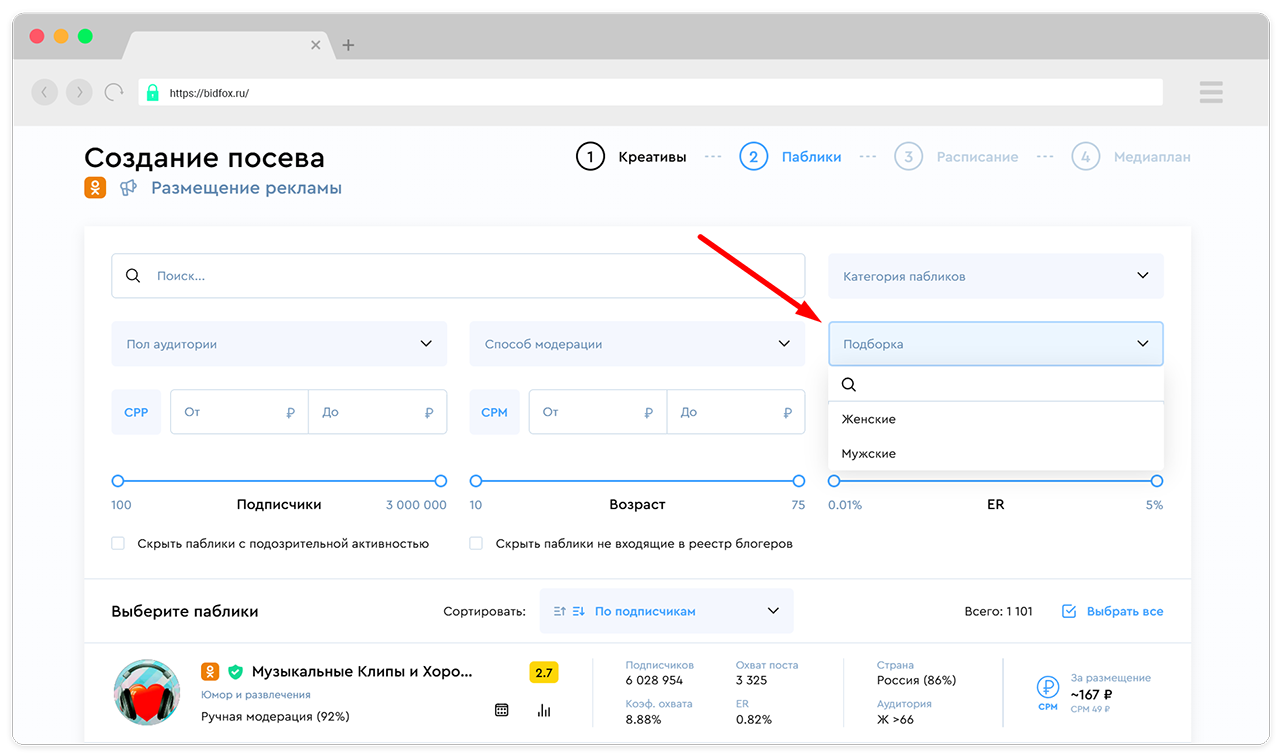Image resolution: width=1280 pixels, height=756 pixels.
Task: Click the Юмор и развлечения category label
Action: 256,694
